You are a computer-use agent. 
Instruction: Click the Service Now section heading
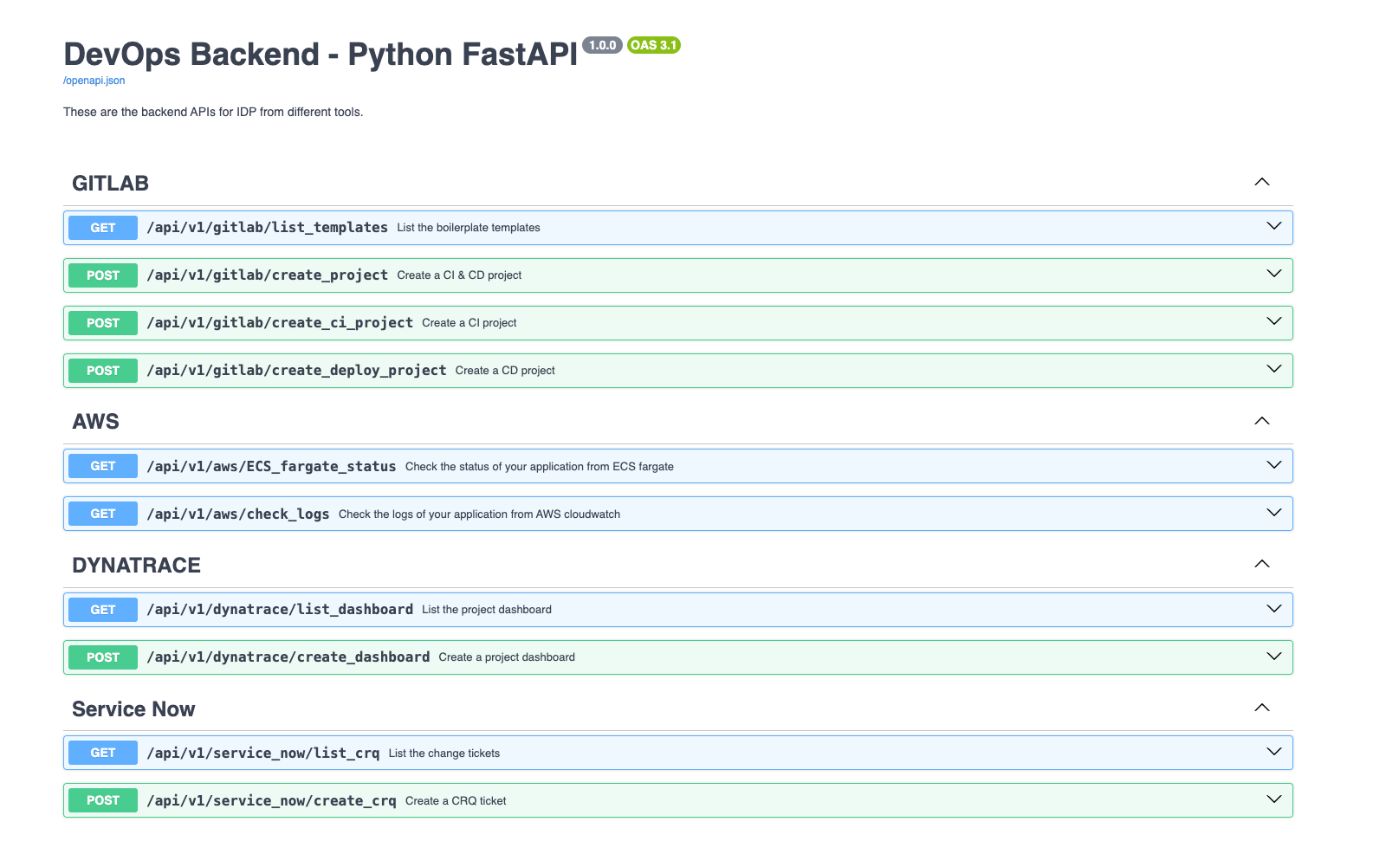pos(133,709)
